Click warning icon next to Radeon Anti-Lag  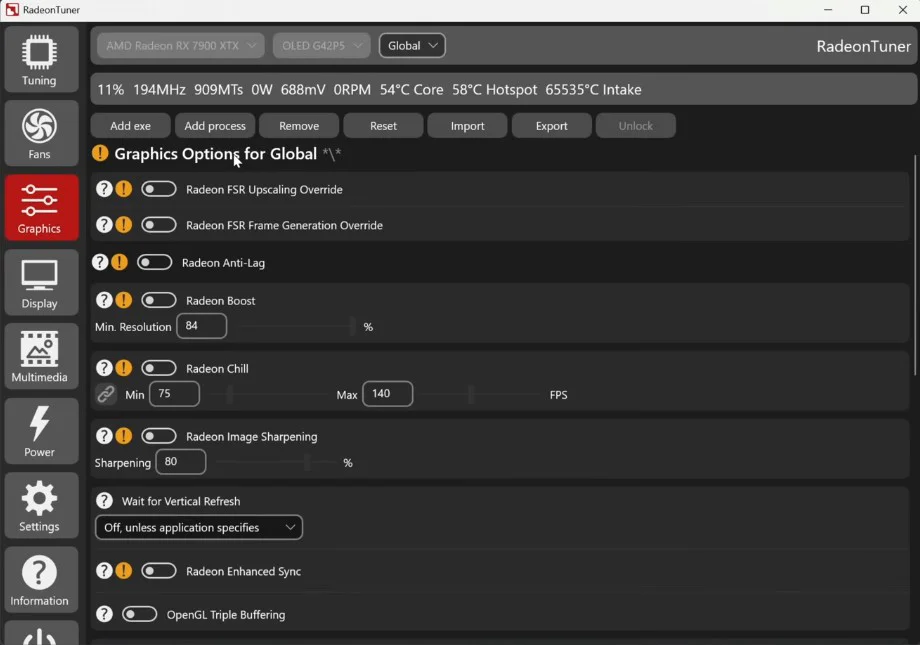pyautogui.click(x=119, y=263)
